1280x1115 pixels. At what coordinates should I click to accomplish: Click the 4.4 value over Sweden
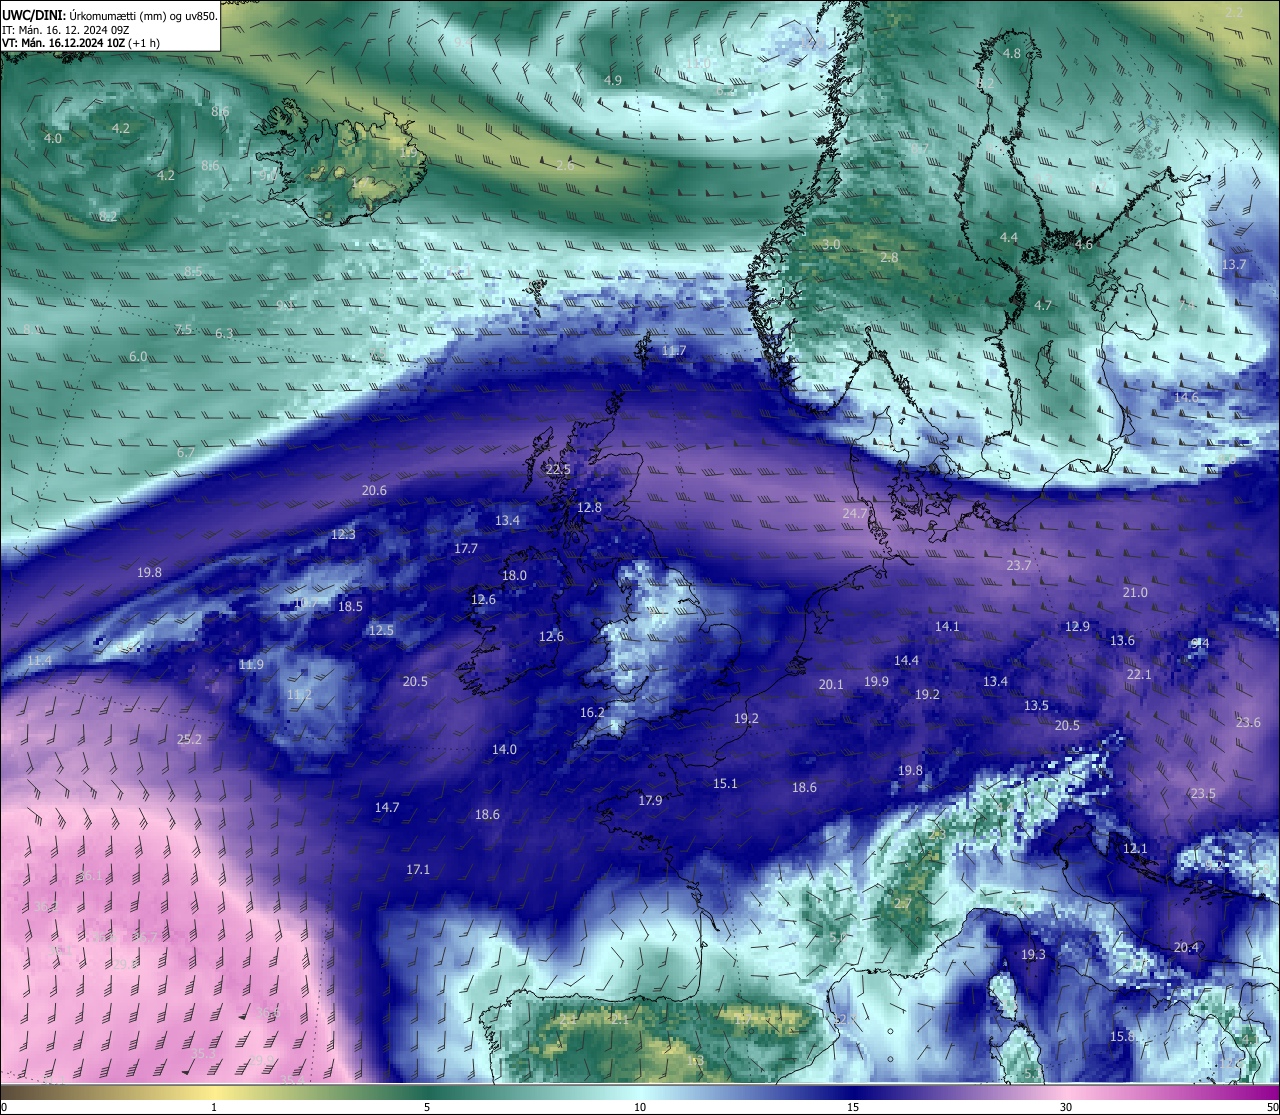pos(1009,238)
